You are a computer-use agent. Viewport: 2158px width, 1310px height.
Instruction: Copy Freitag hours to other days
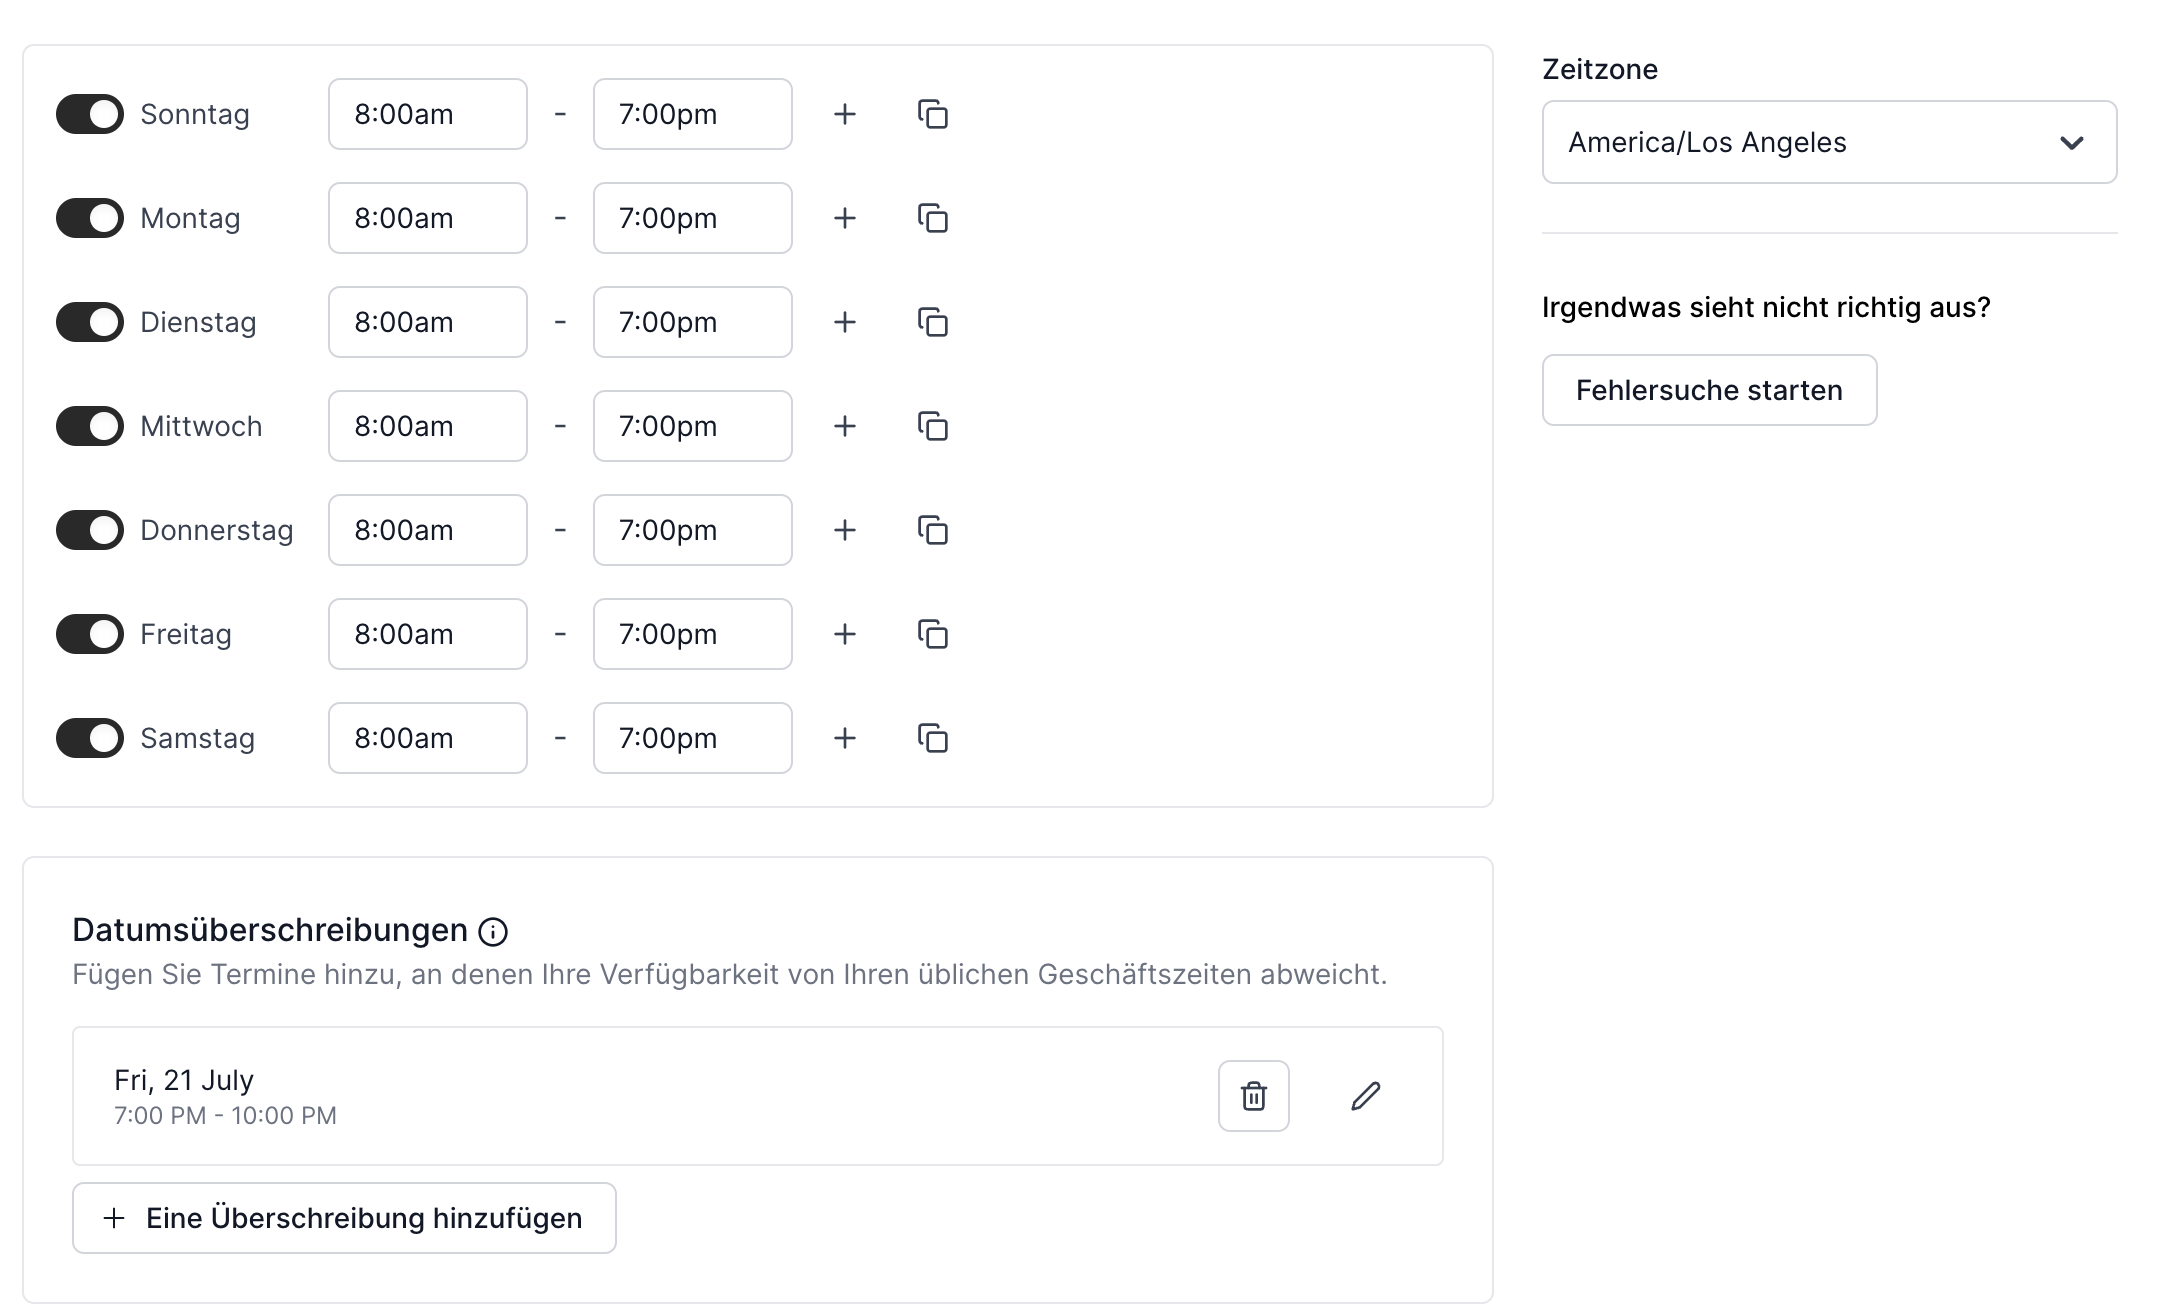point(933,634)
